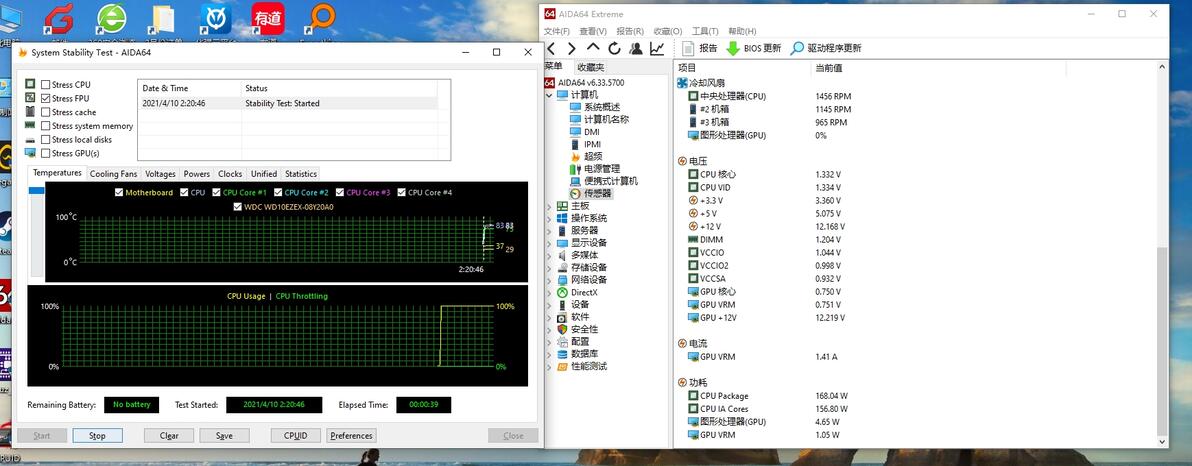Select the 传感器 tree item
Screen dimensions: 1192x466
597,193
